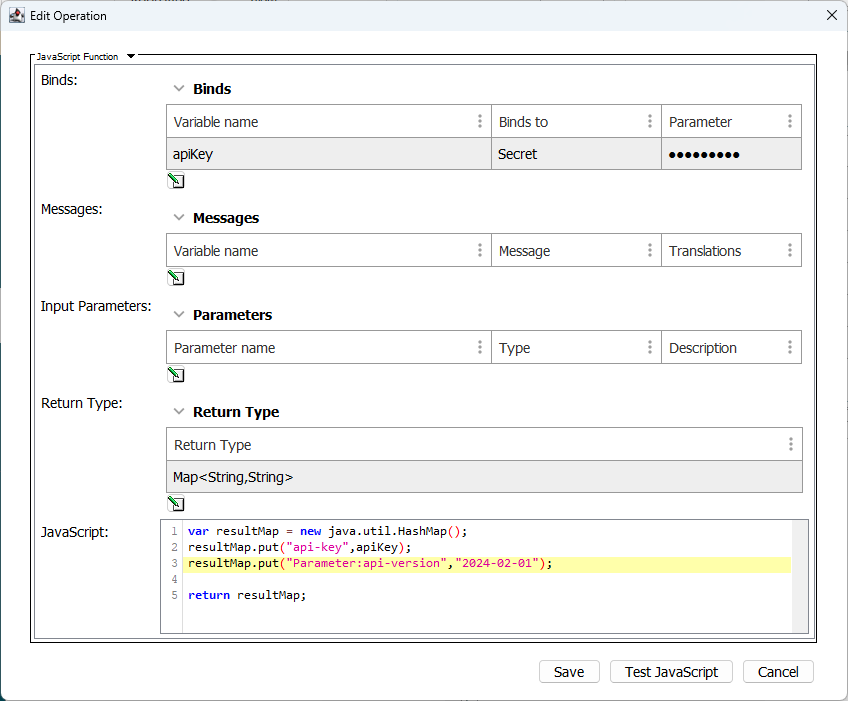Viewport: 848px width, 701px height.
Task: Collapse the Return Type section
Action: click(x=179, y=412)
